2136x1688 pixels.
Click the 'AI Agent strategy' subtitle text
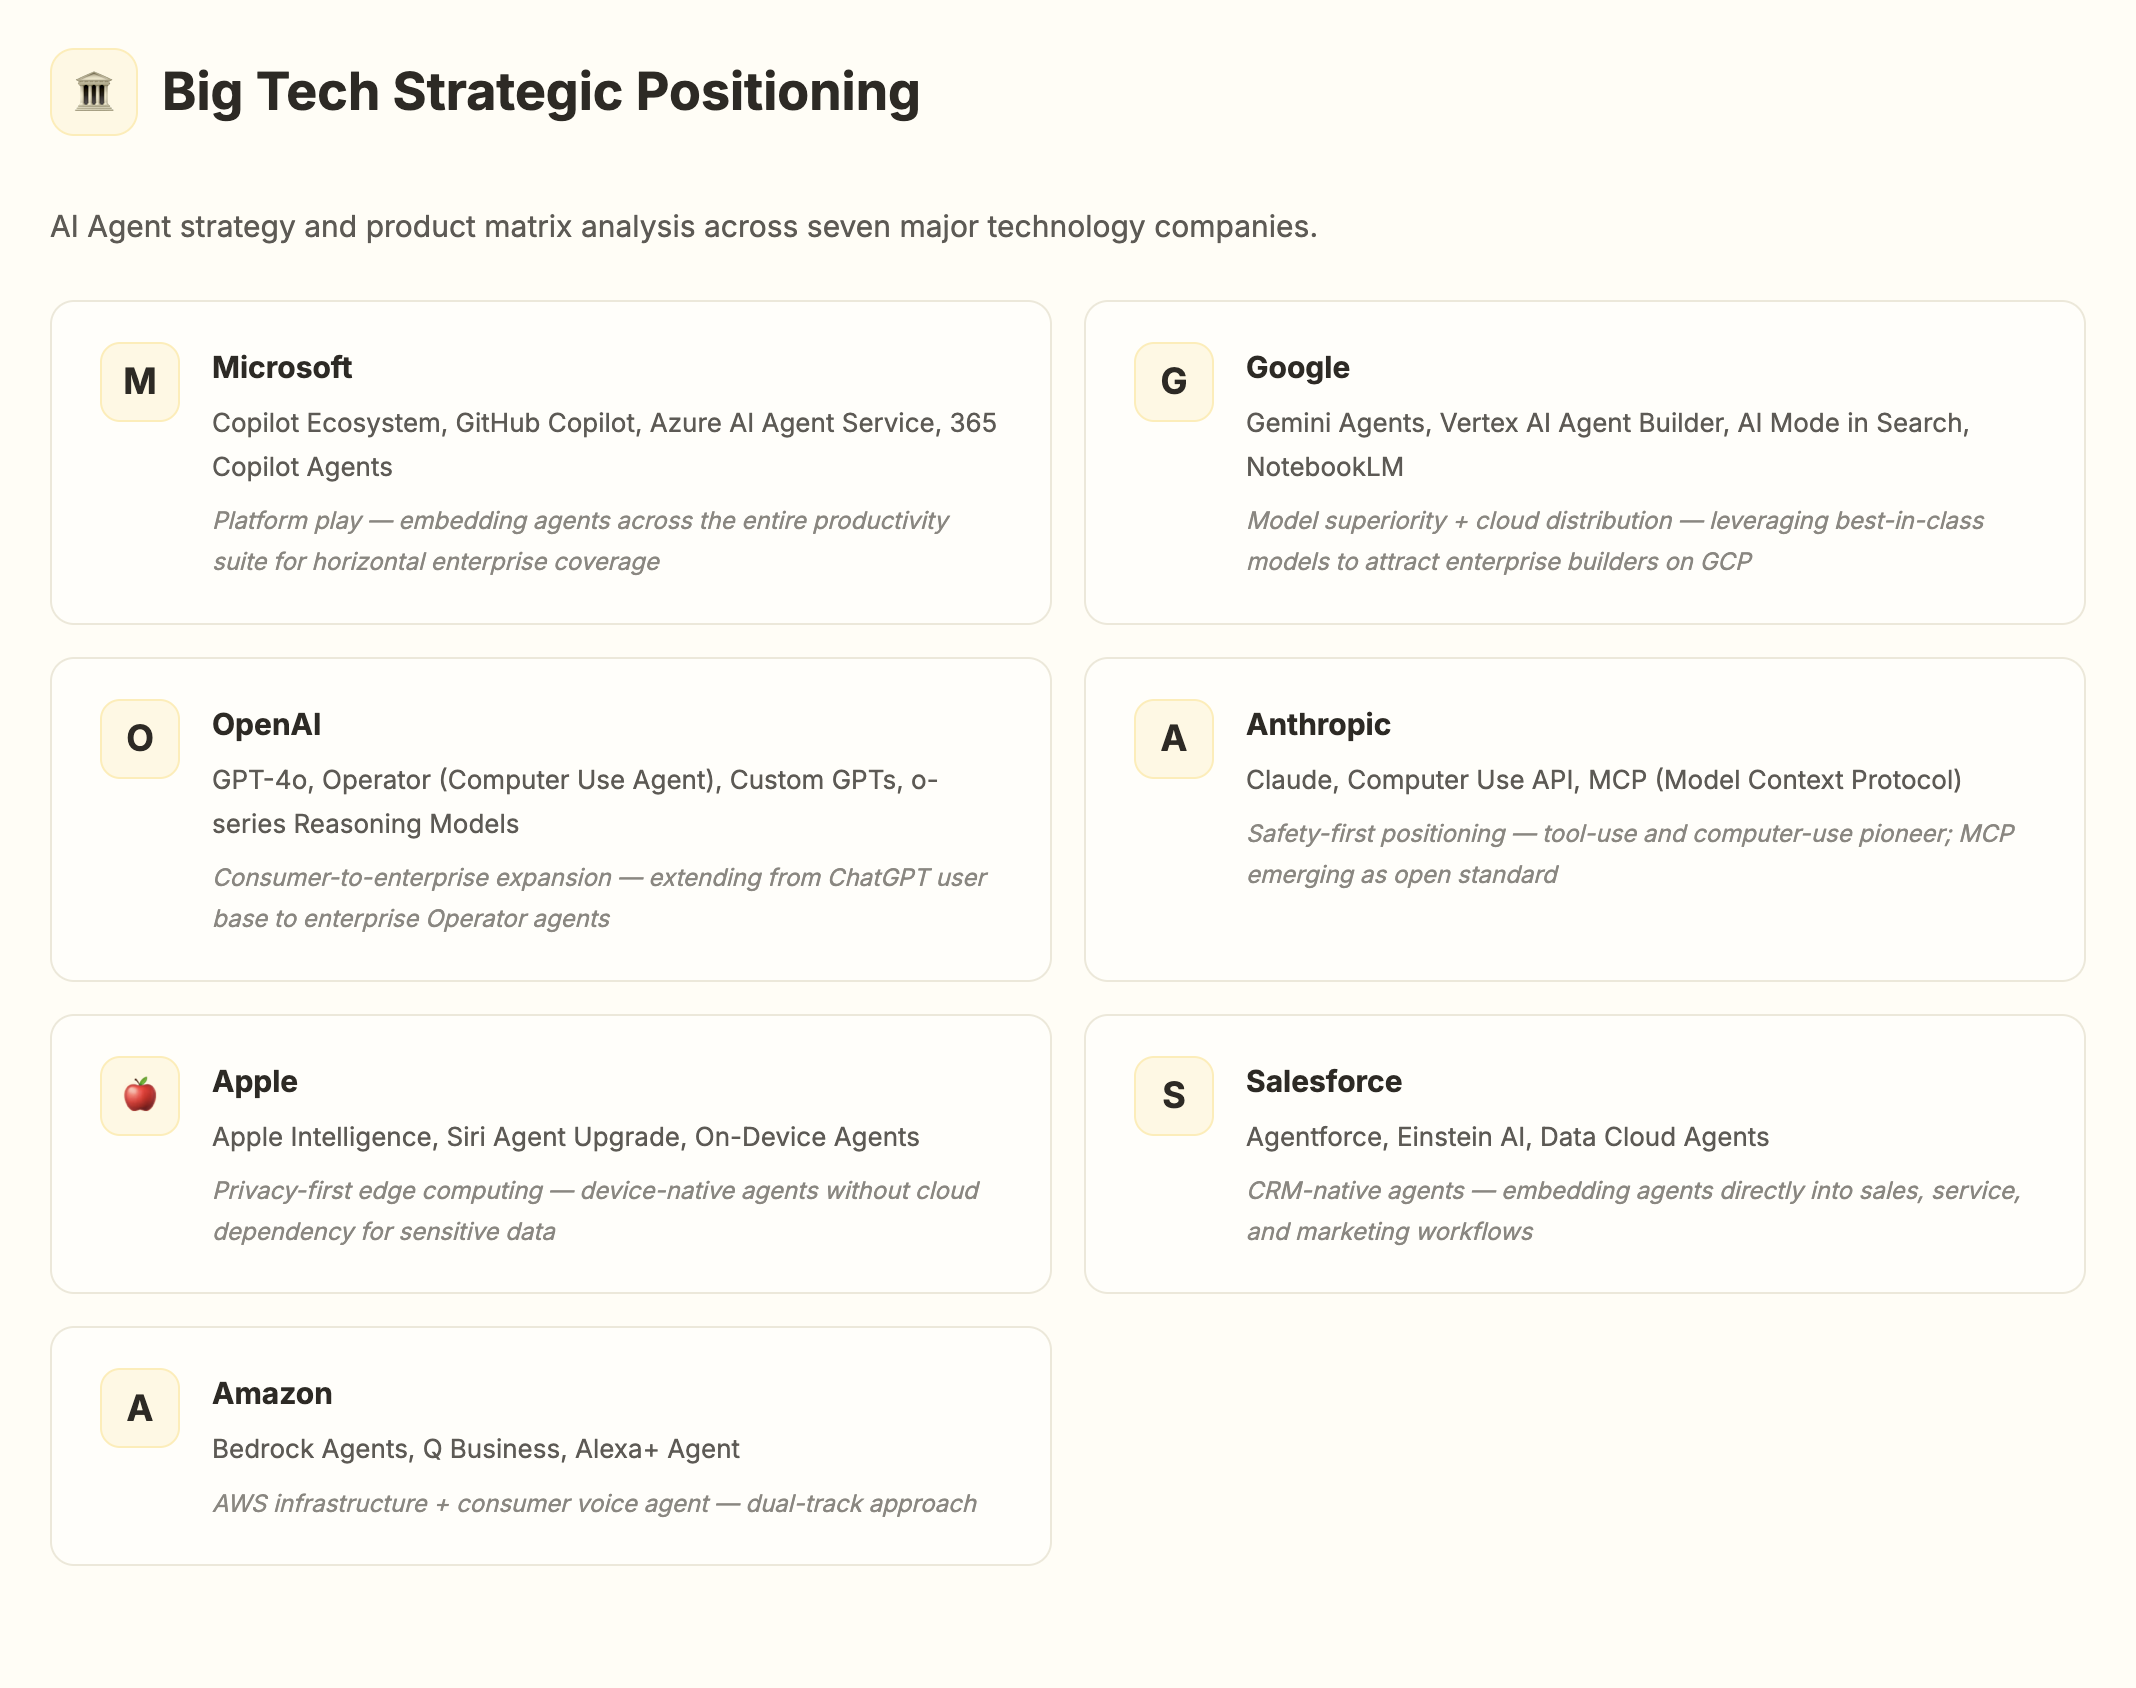[x=683, y=227]
